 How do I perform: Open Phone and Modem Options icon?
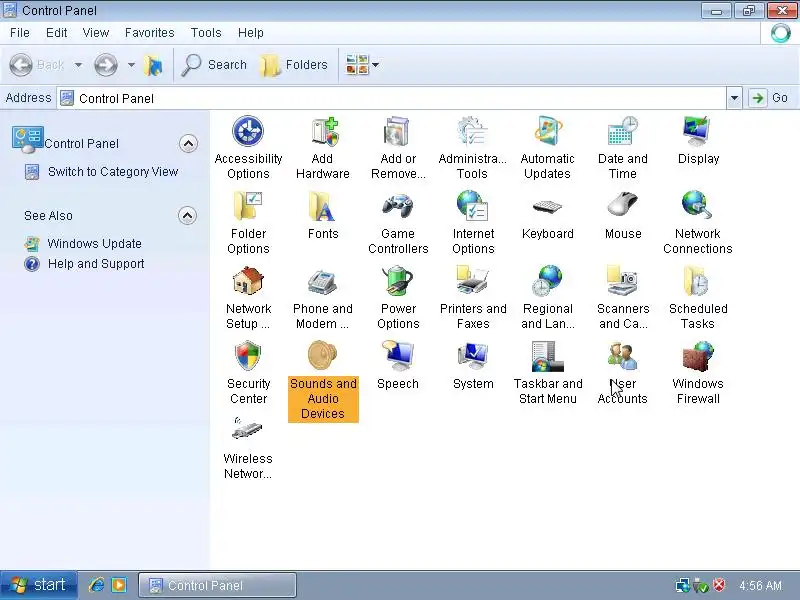coord(323,282)
